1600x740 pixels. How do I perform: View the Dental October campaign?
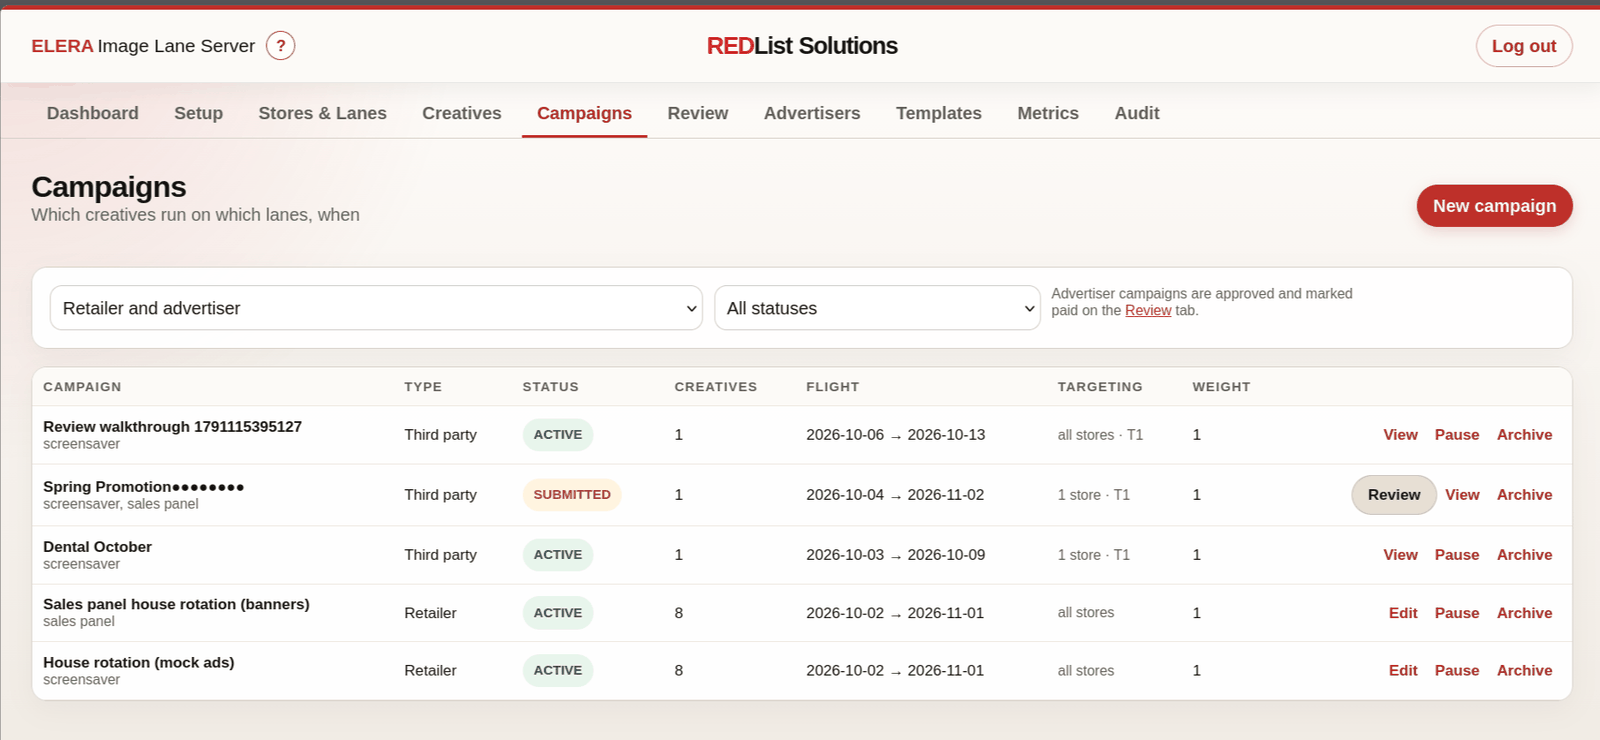pyautogui.click(x=1400, y=555)
